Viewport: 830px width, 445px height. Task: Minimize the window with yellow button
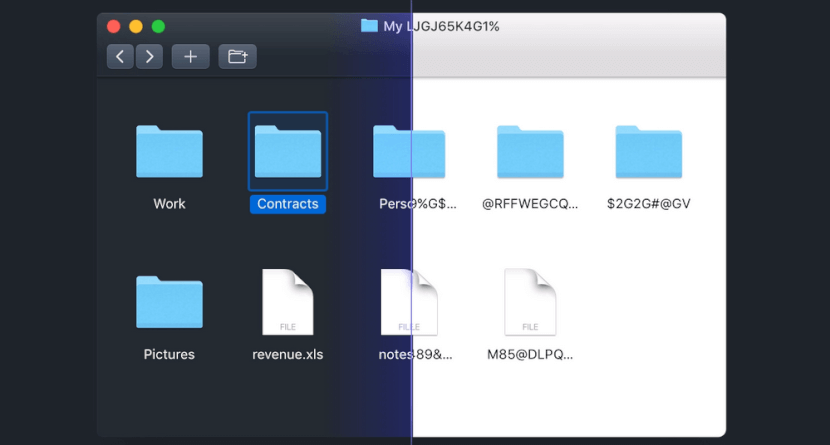(x=136, y=26)
